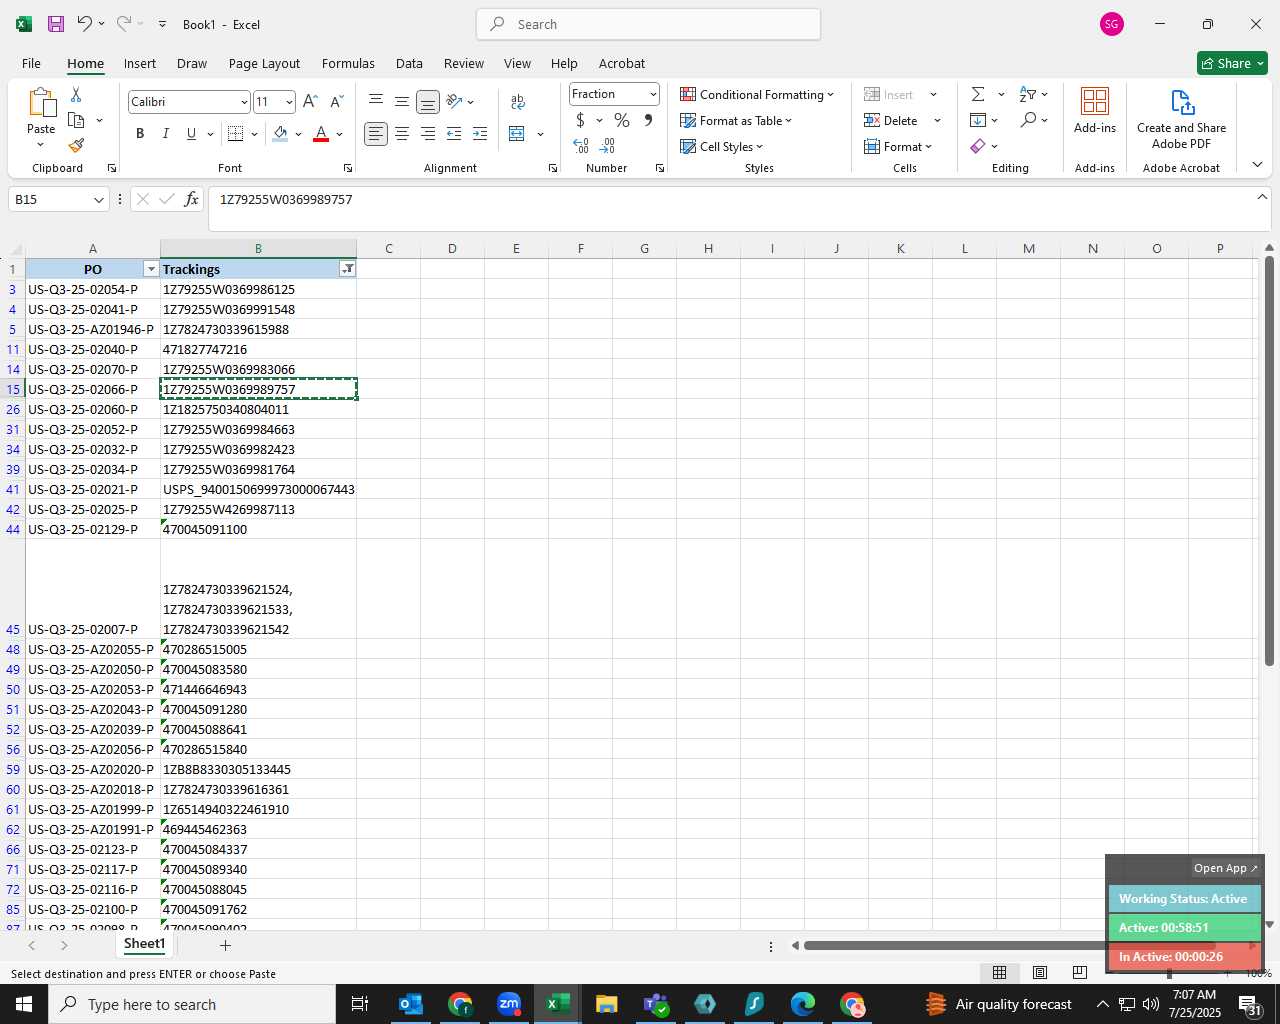Activate the Format Painter brush
This screenshot has width=1280, height=1024.
[x=76, y=145]
